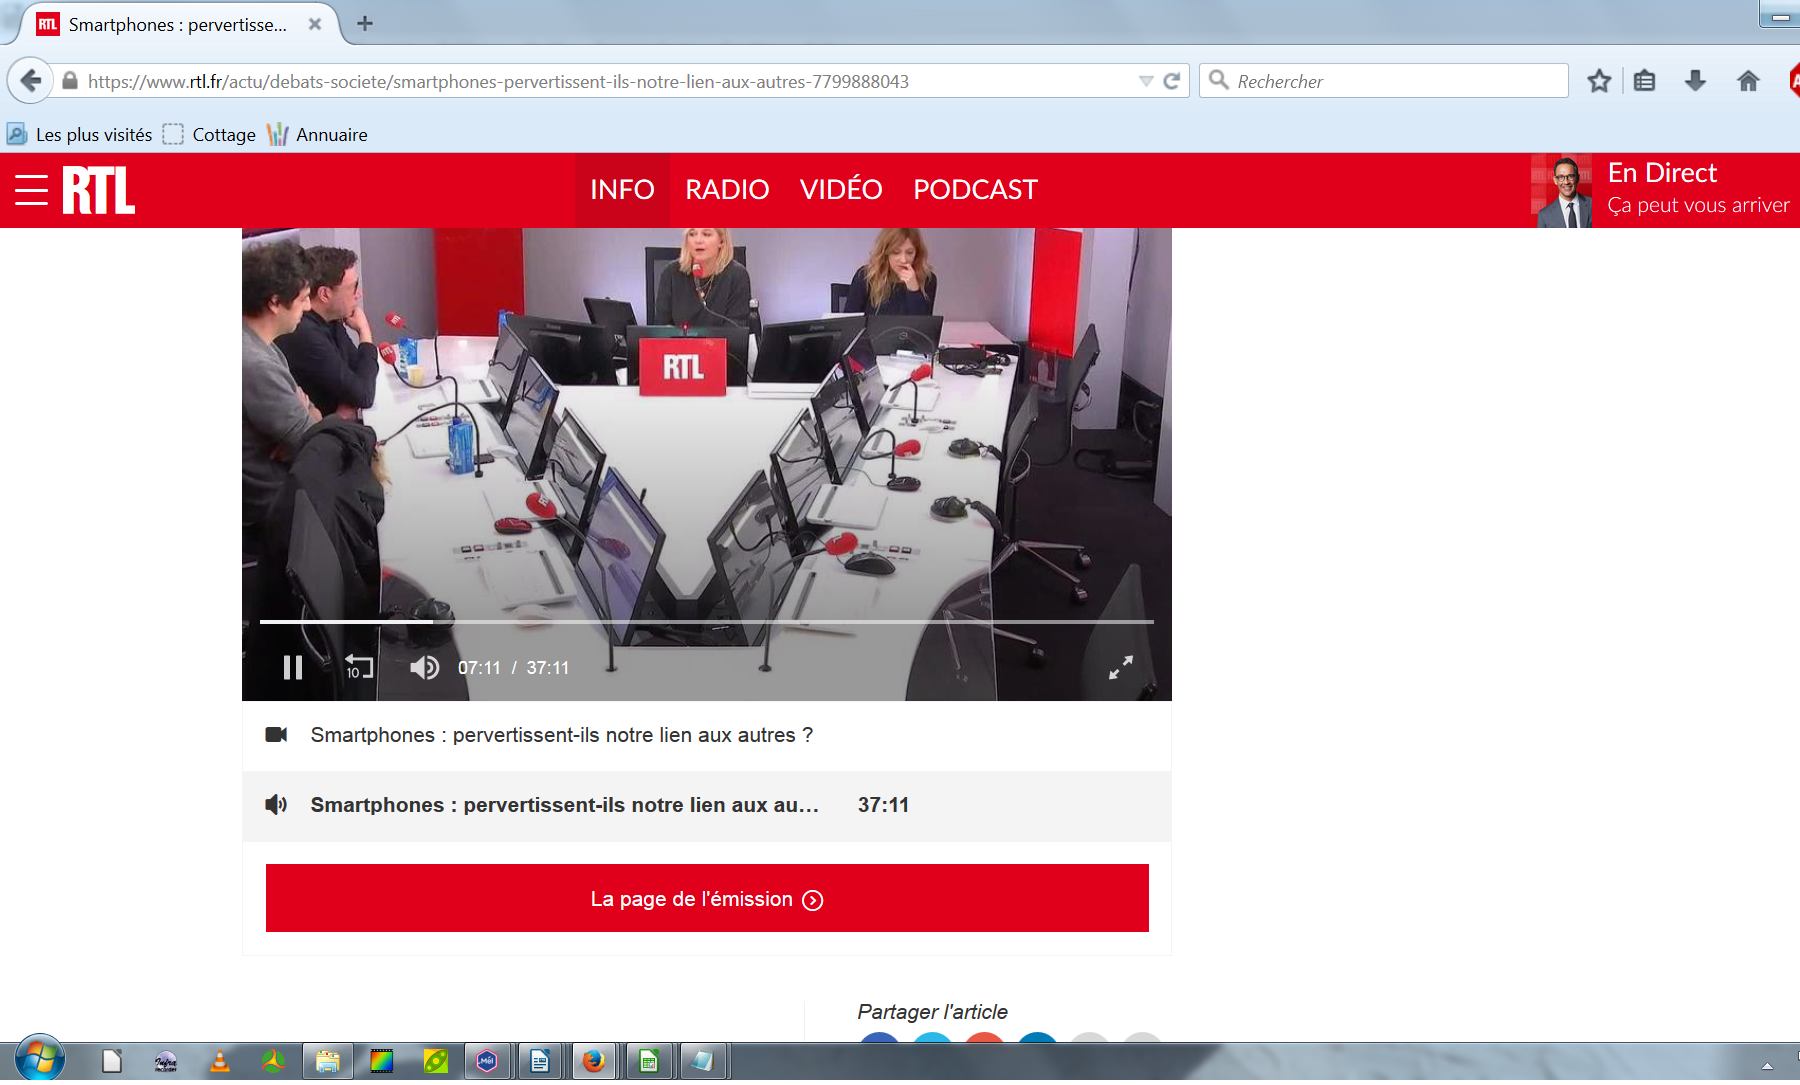Click the search magnifier icon
Image resolution: width=1800 pixels, height=1085 pixels.
point(1218,80)
